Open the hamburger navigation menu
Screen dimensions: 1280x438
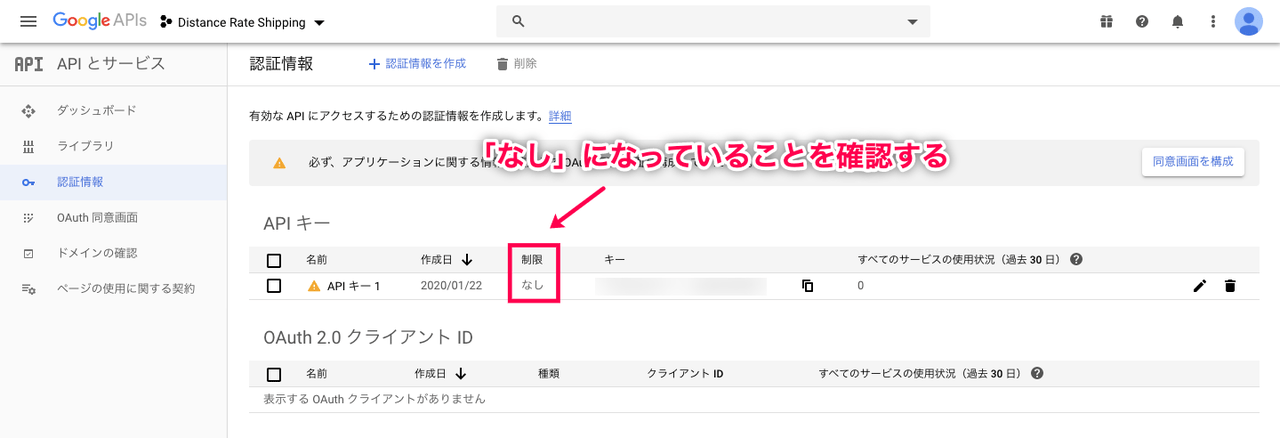[x=28, y=21]
